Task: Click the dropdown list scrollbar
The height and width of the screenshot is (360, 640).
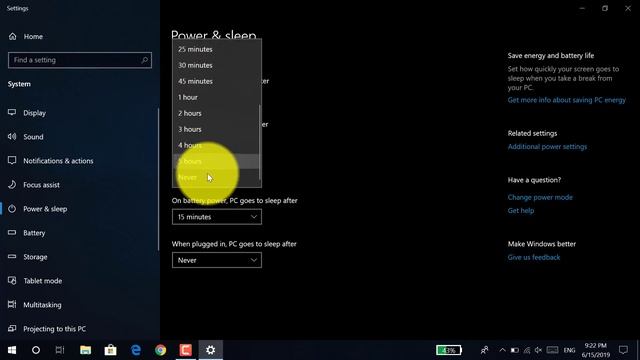Action: (260, 142)
